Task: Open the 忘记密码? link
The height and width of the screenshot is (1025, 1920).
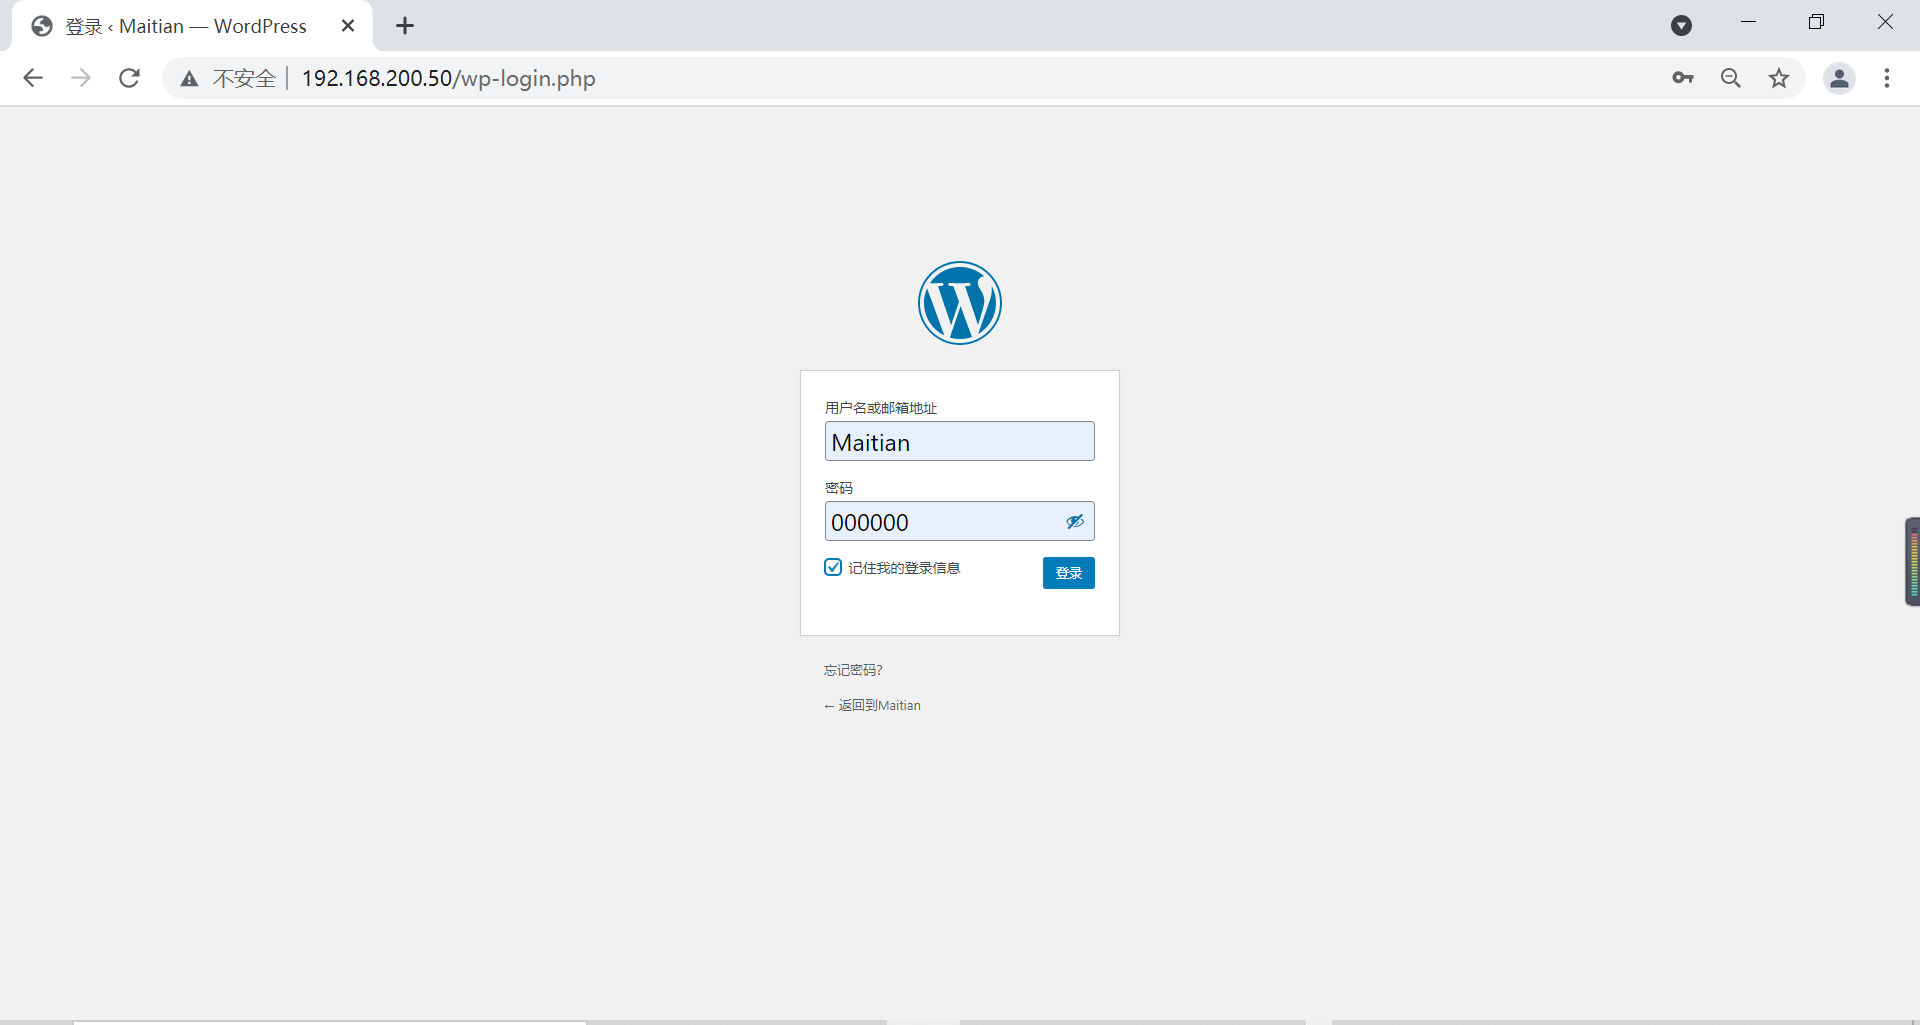Action: (x=853, y=670)
